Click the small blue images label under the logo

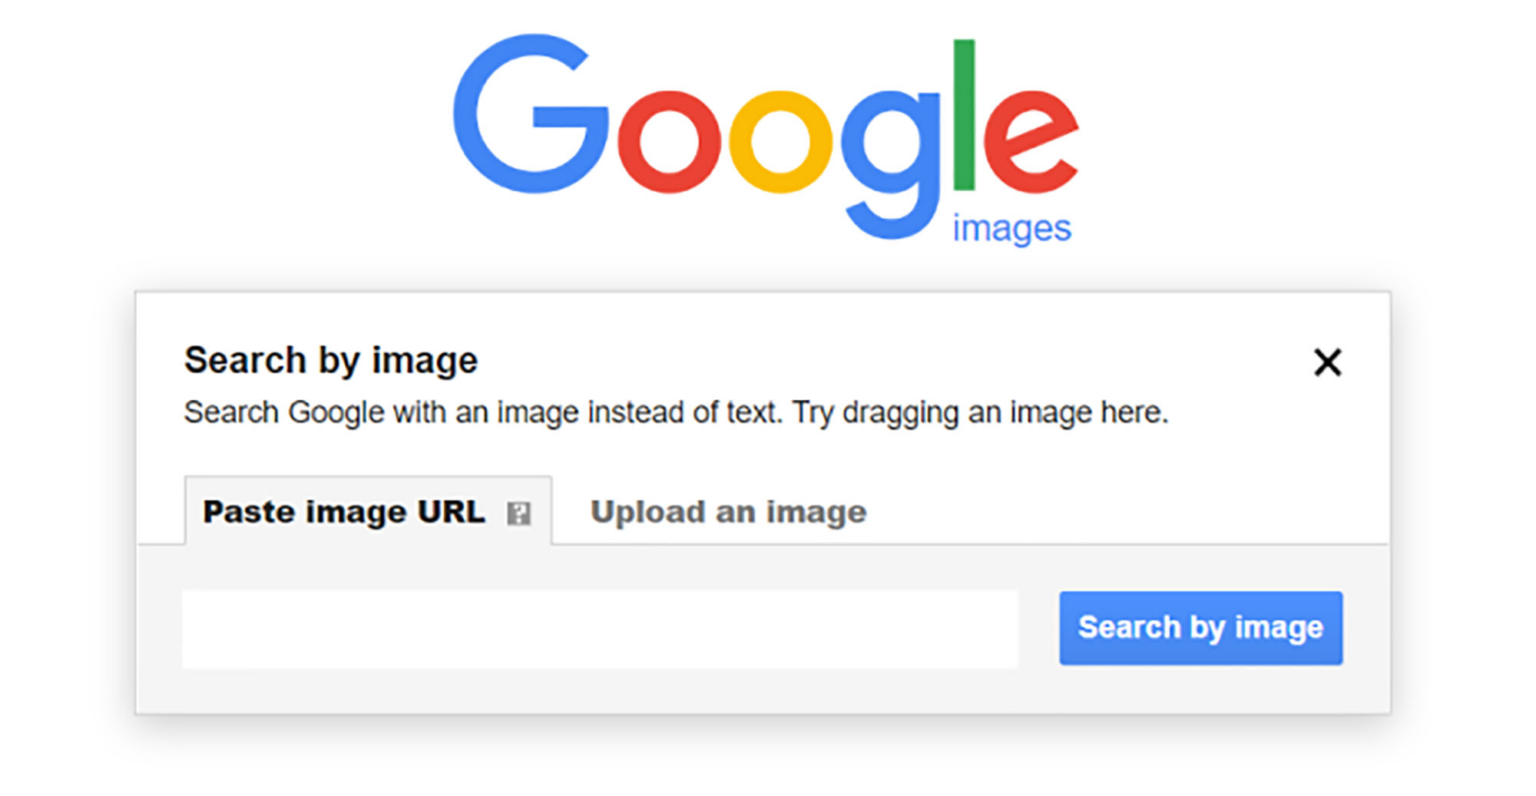coord(1011,228)
